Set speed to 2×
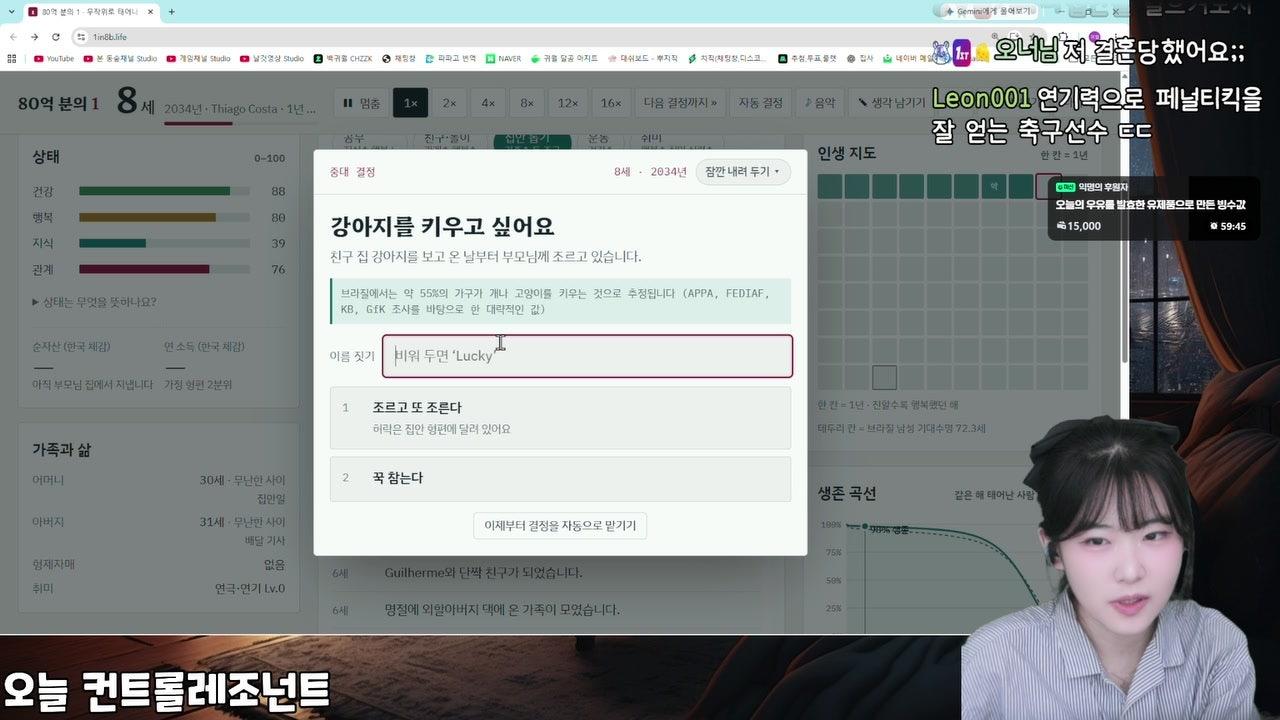This screenshot has width=1280, height=720. click(x=449, y=103)
